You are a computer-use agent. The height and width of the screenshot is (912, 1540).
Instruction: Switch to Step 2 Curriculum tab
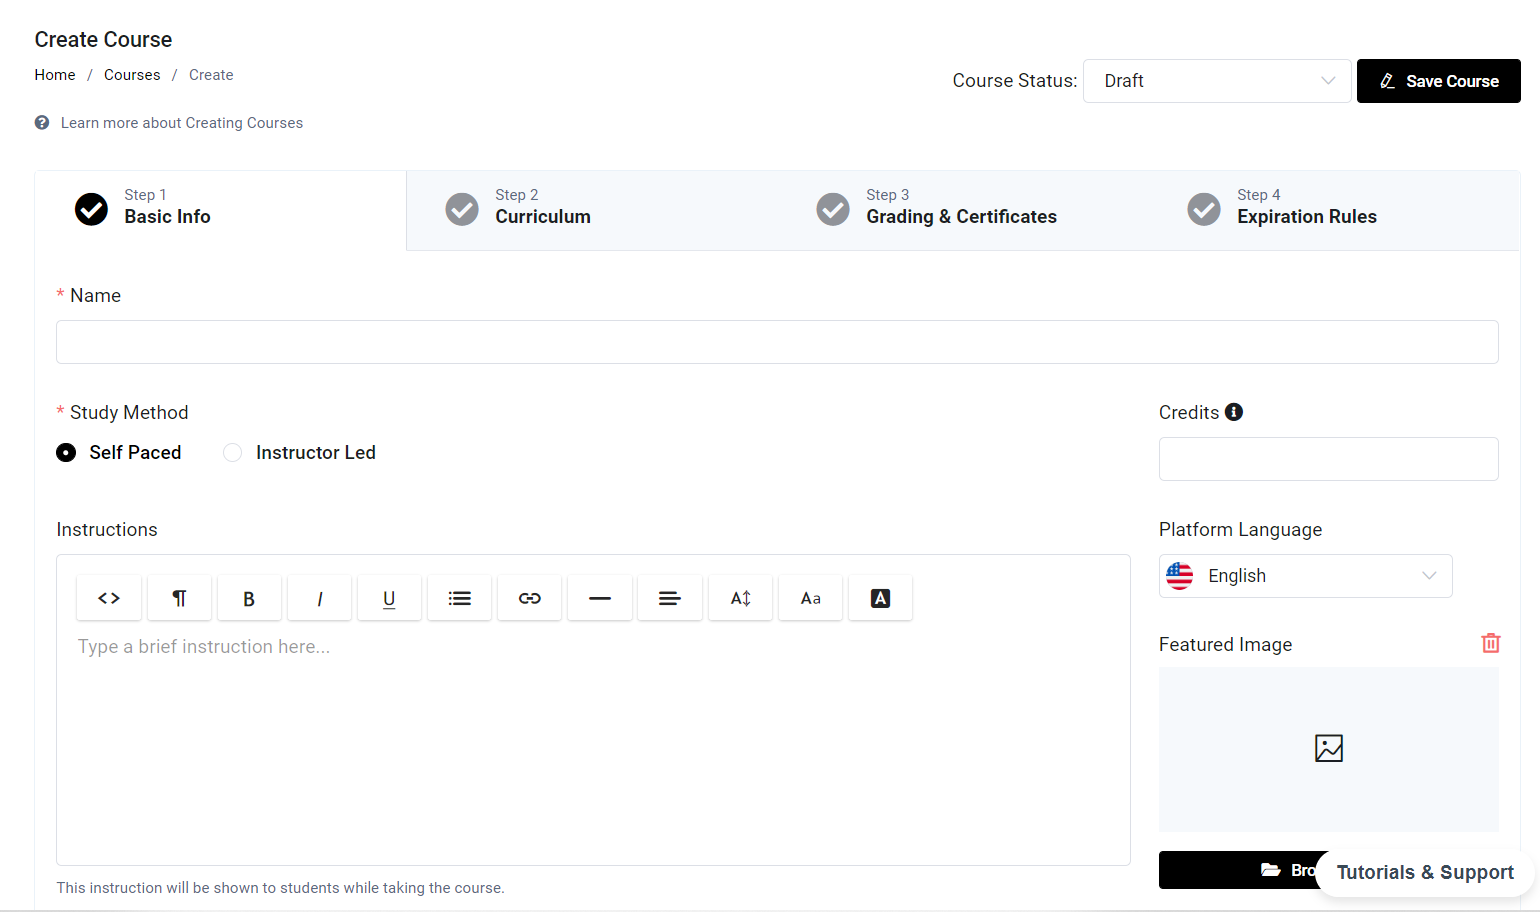tap(542, 207)
